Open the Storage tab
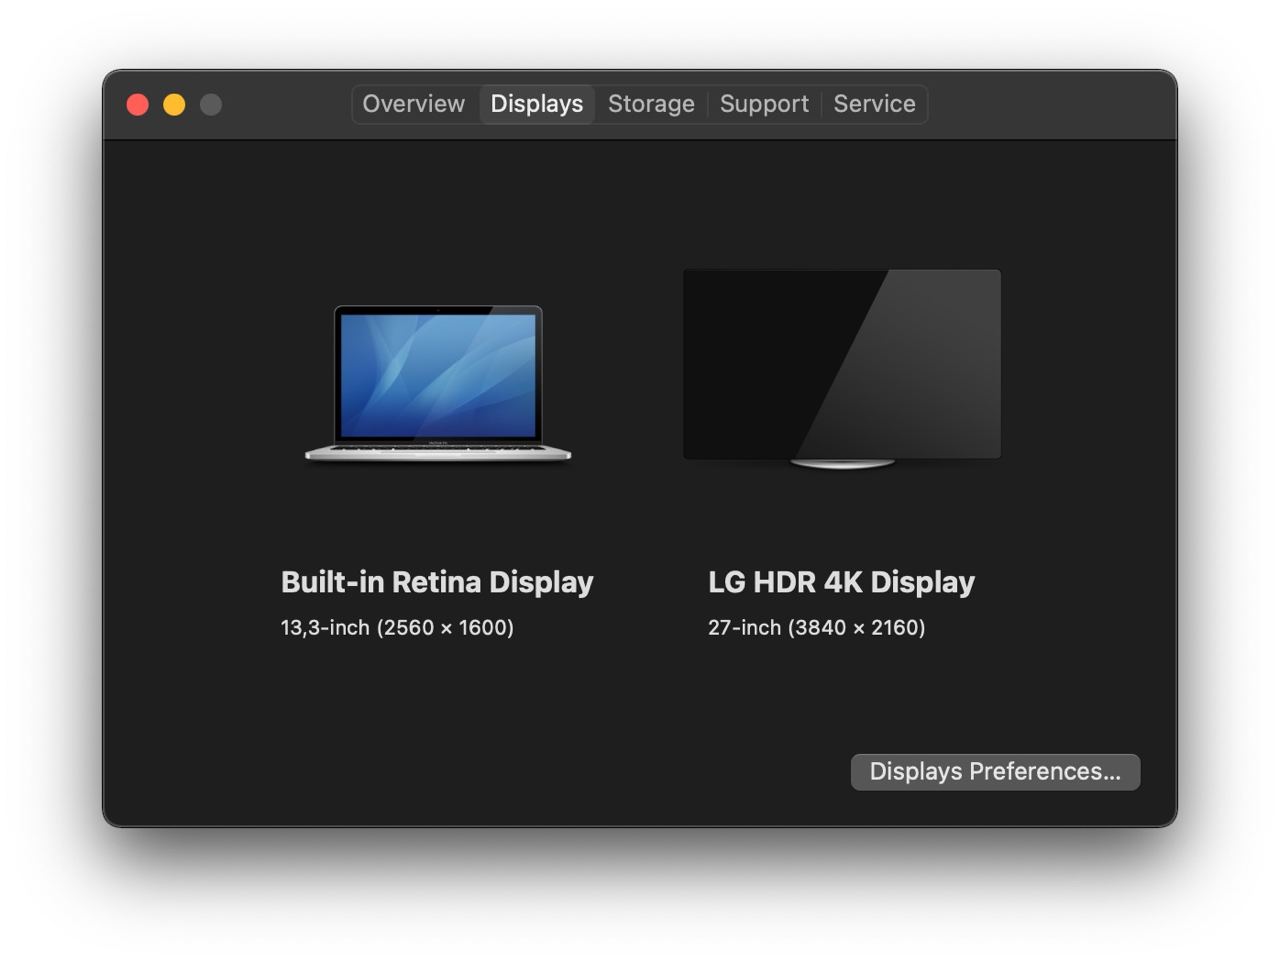This screenshot has height=963, width=1280. tap(651, 104)
